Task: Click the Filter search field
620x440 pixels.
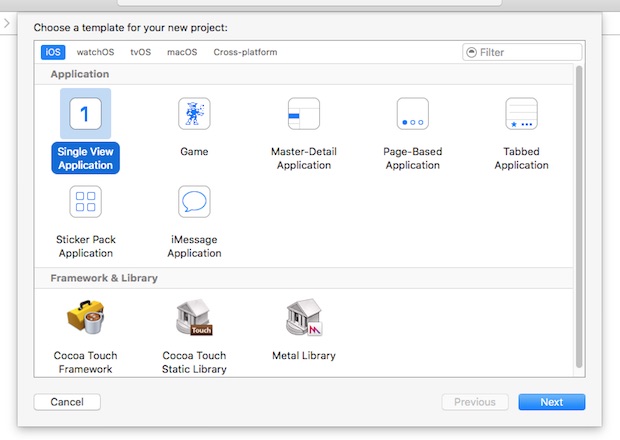Action: click(x=522, y=52)
